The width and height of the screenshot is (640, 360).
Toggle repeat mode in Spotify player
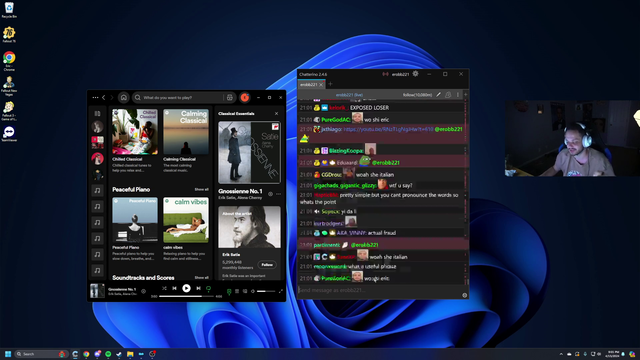209,288
